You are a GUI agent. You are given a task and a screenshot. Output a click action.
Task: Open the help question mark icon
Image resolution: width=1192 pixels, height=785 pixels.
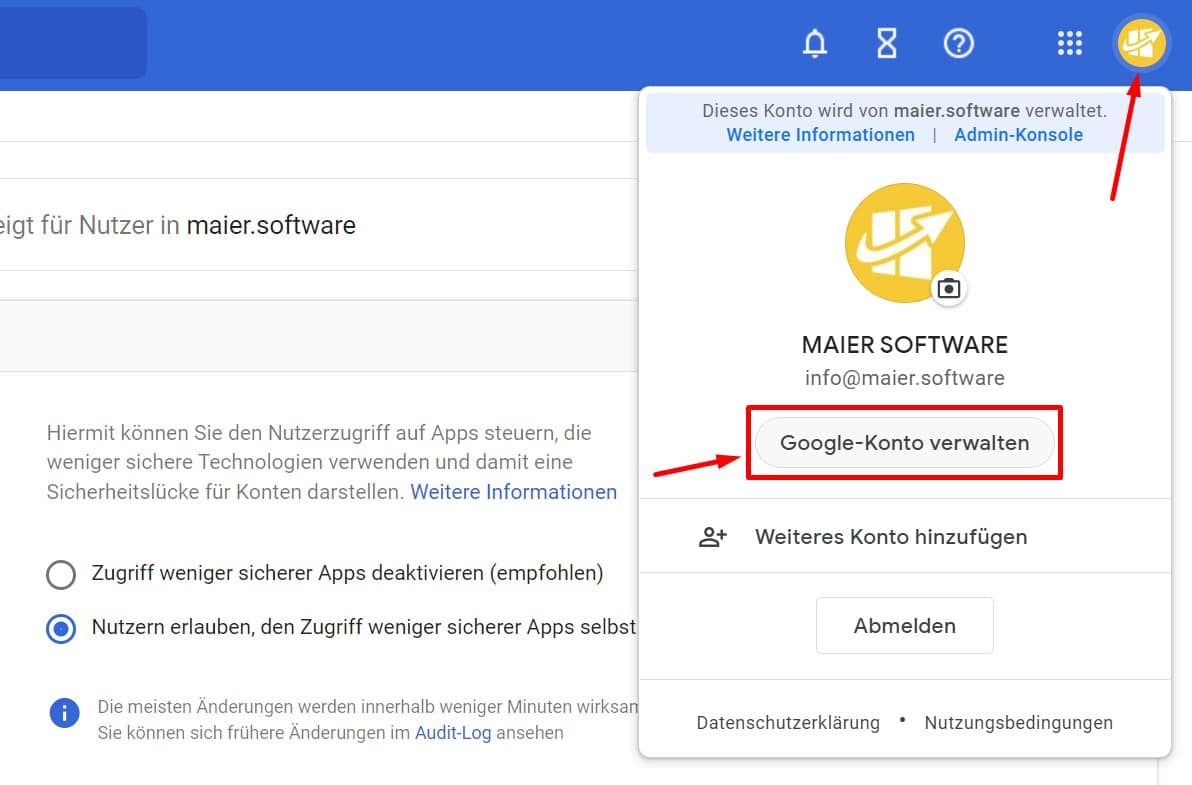coord(958,44)
